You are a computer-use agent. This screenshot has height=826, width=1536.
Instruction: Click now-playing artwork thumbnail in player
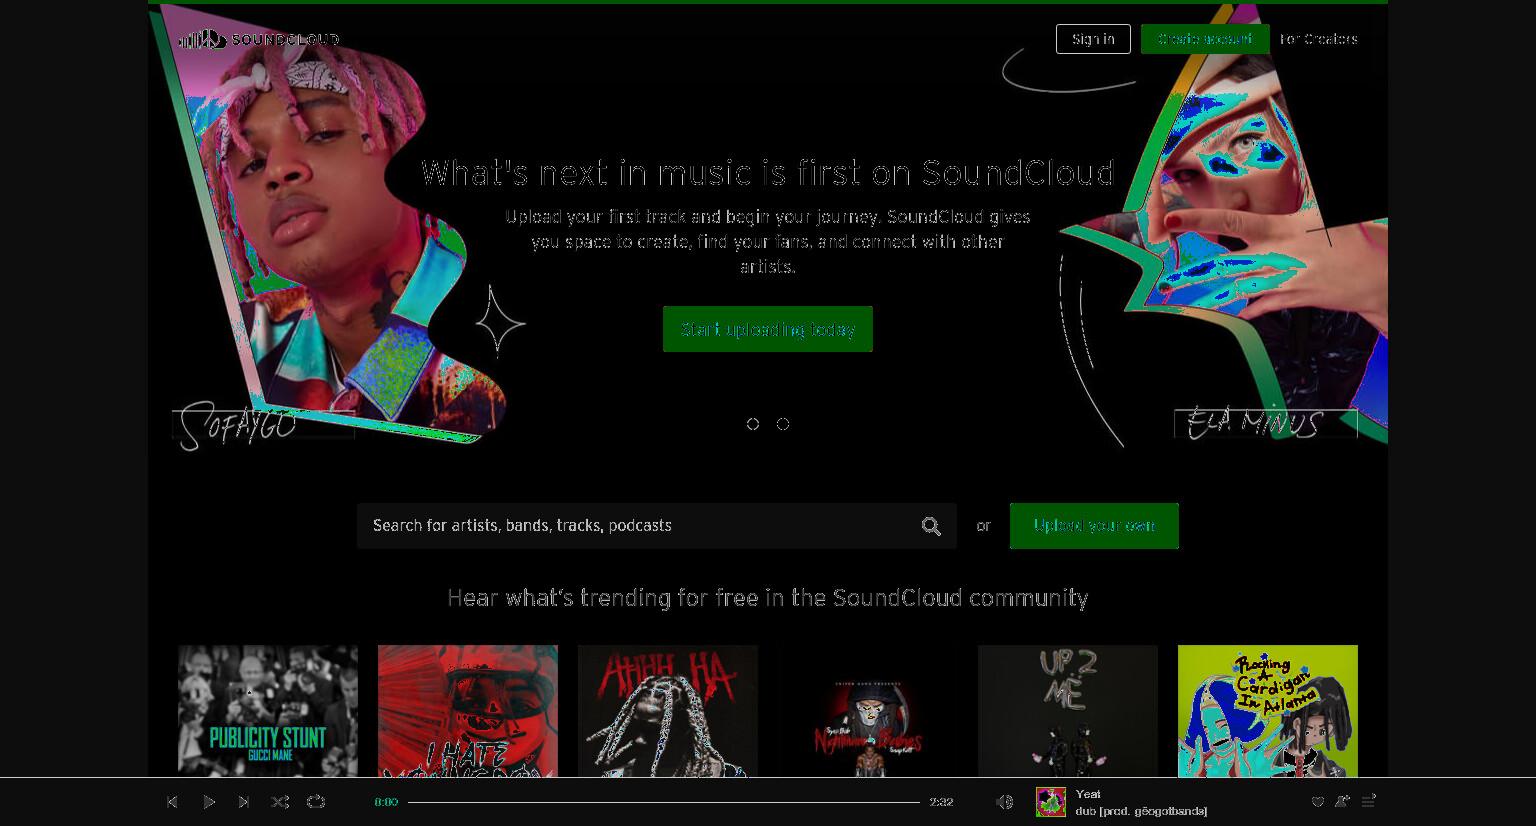coord(1051,802)
